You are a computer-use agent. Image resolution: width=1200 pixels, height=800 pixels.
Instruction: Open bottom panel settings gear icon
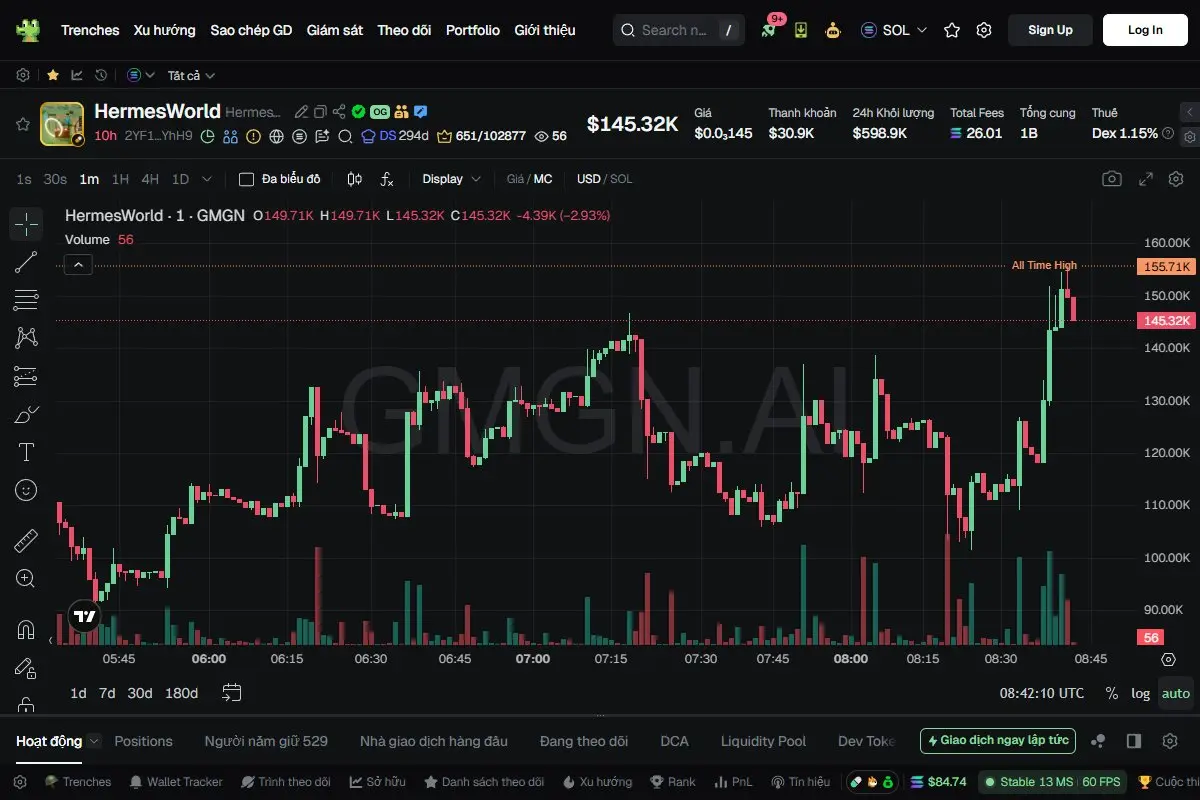(x=1170, y=741)
